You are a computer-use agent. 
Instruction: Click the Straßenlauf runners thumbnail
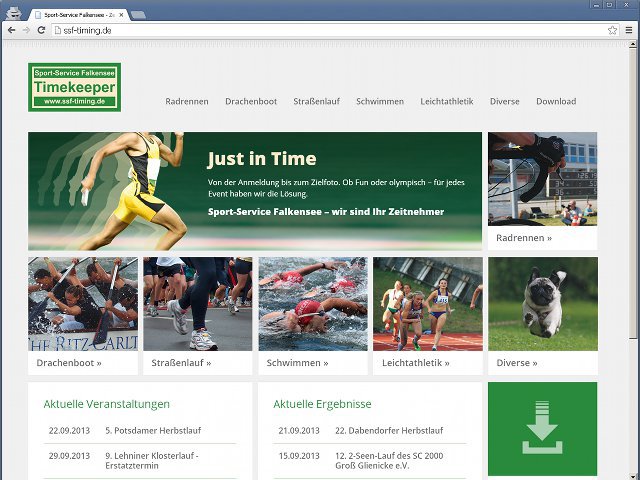198,304
